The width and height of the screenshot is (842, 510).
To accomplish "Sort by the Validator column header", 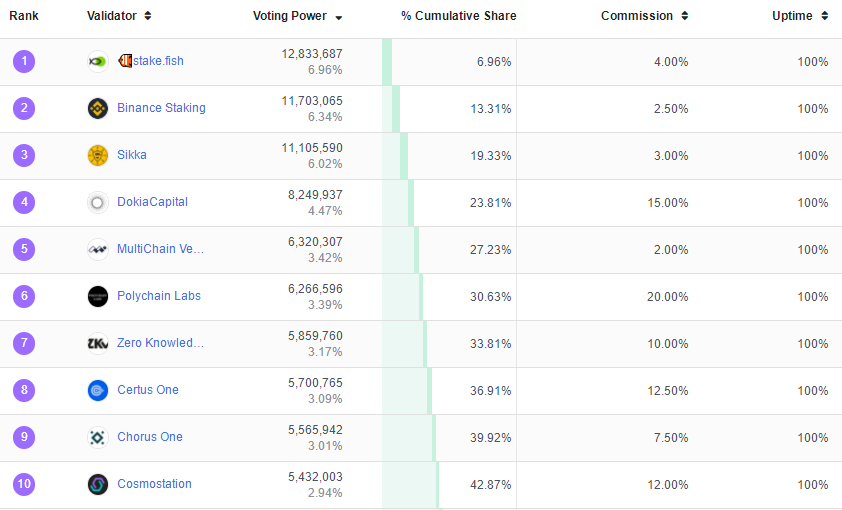I will 119,16.
